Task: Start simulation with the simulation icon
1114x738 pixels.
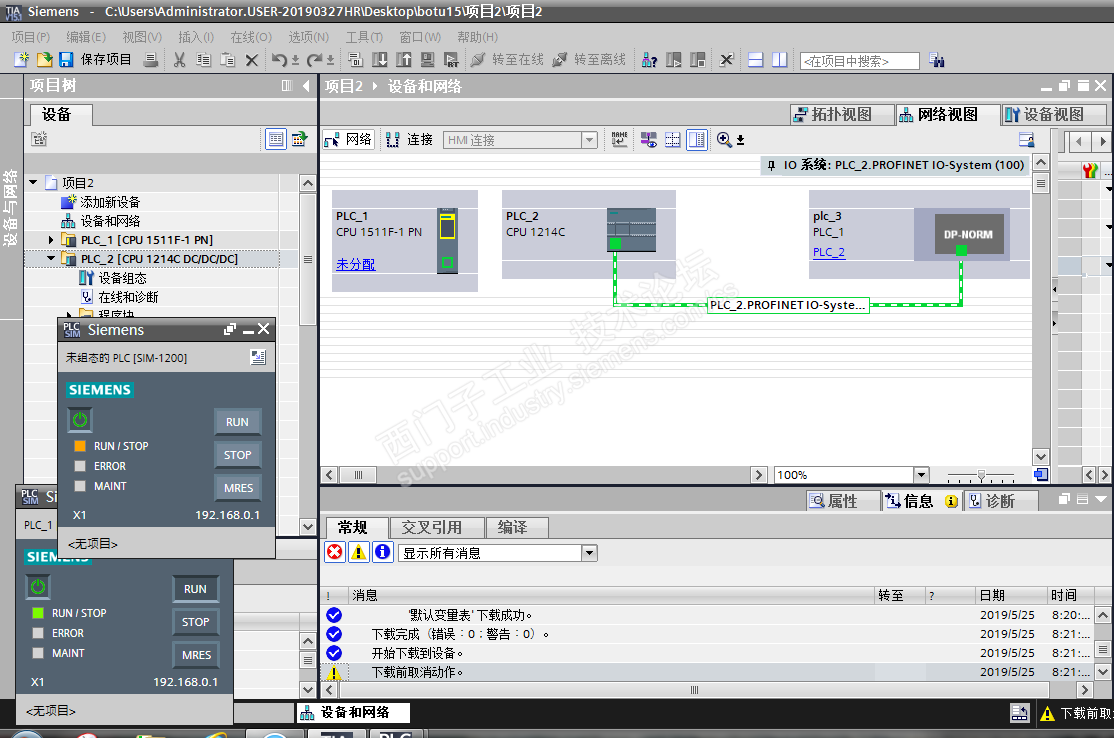Action: [427, 60]
